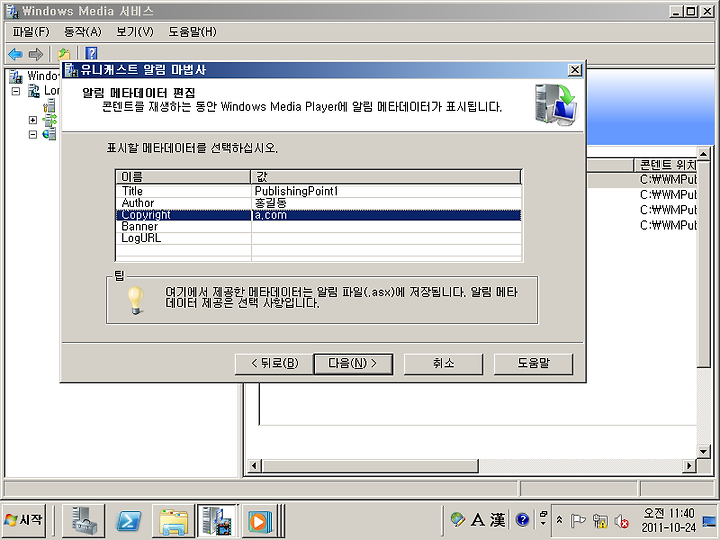This screenshot has height=540, width=720.
Task: Open Server Manager from the taskbar
Action: [x=84, y=521]
